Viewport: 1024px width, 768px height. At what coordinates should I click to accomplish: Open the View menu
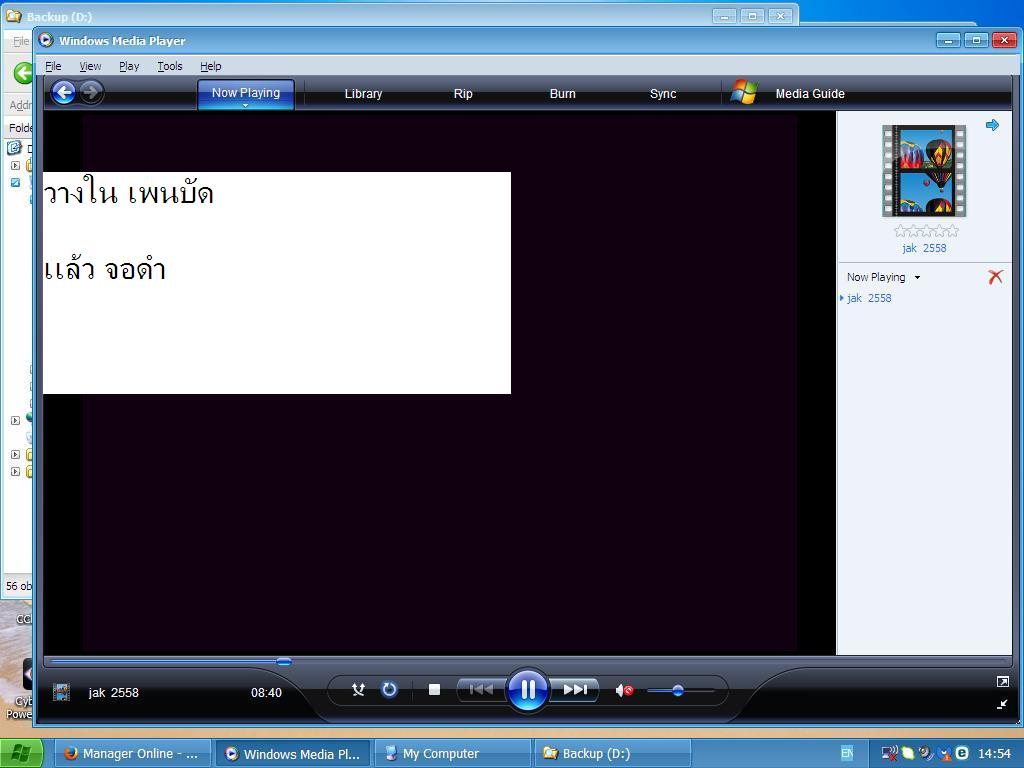pyautogui.click(x=90, y=66)
